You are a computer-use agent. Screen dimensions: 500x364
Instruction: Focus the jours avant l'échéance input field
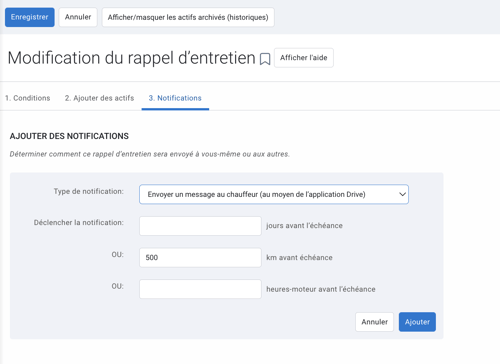point(200,226)
